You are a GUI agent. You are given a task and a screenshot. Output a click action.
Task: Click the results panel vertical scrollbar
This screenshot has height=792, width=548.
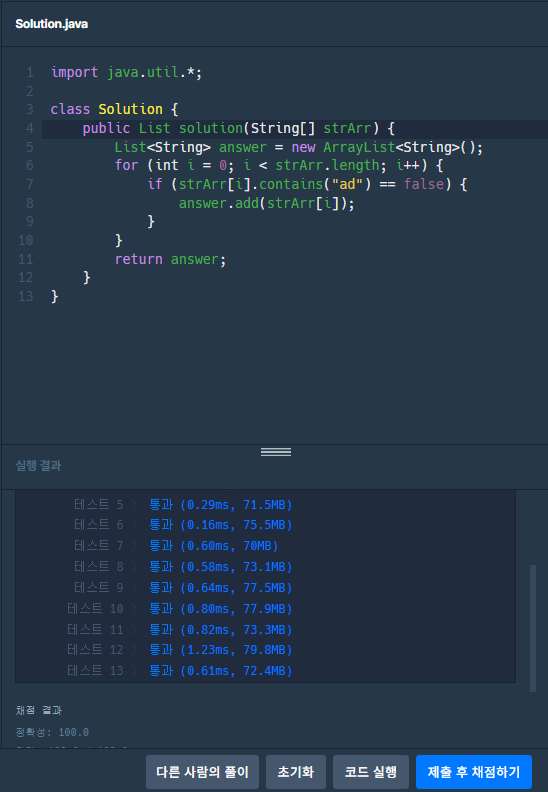coord(533,628)
